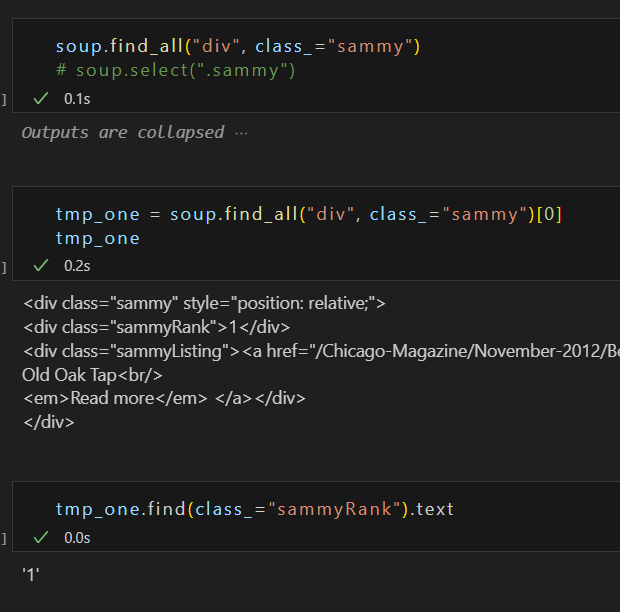Click the green success checkmark beside 0.1s
Image resolution: width=620 pixels, height=612 pixels.
[41, 98]
